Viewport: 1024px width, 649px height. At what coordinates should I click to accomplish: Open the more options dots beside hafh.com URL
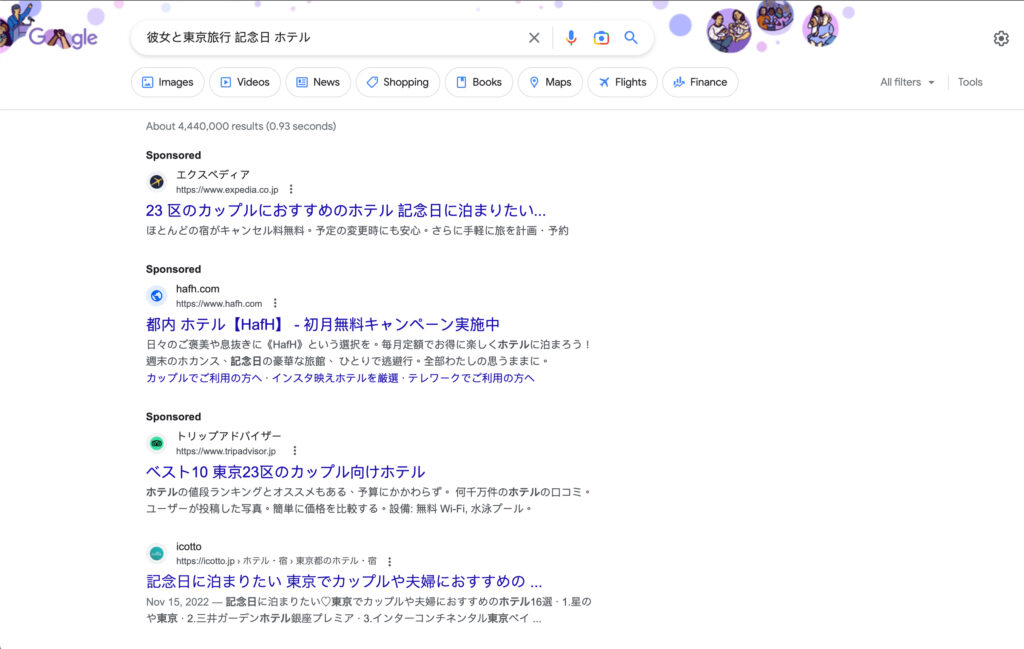[x=275, y=303]
